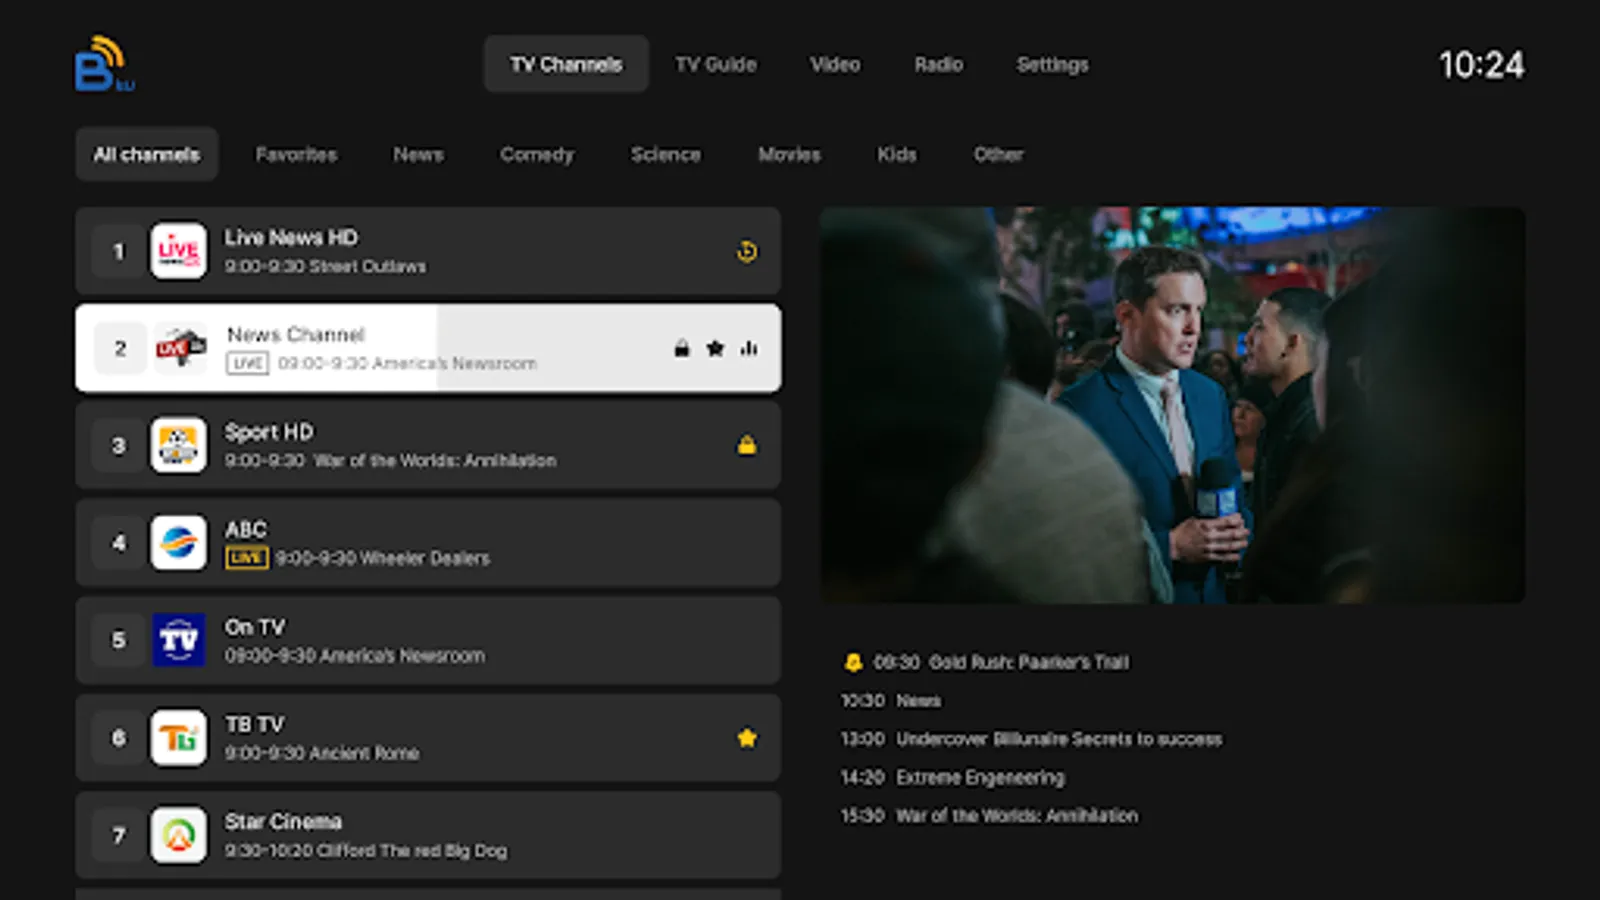Image resolution: width=1600 pixels, height=900 pixels.
Task: Show the Movies category
Action: click(x=790, y=154)
